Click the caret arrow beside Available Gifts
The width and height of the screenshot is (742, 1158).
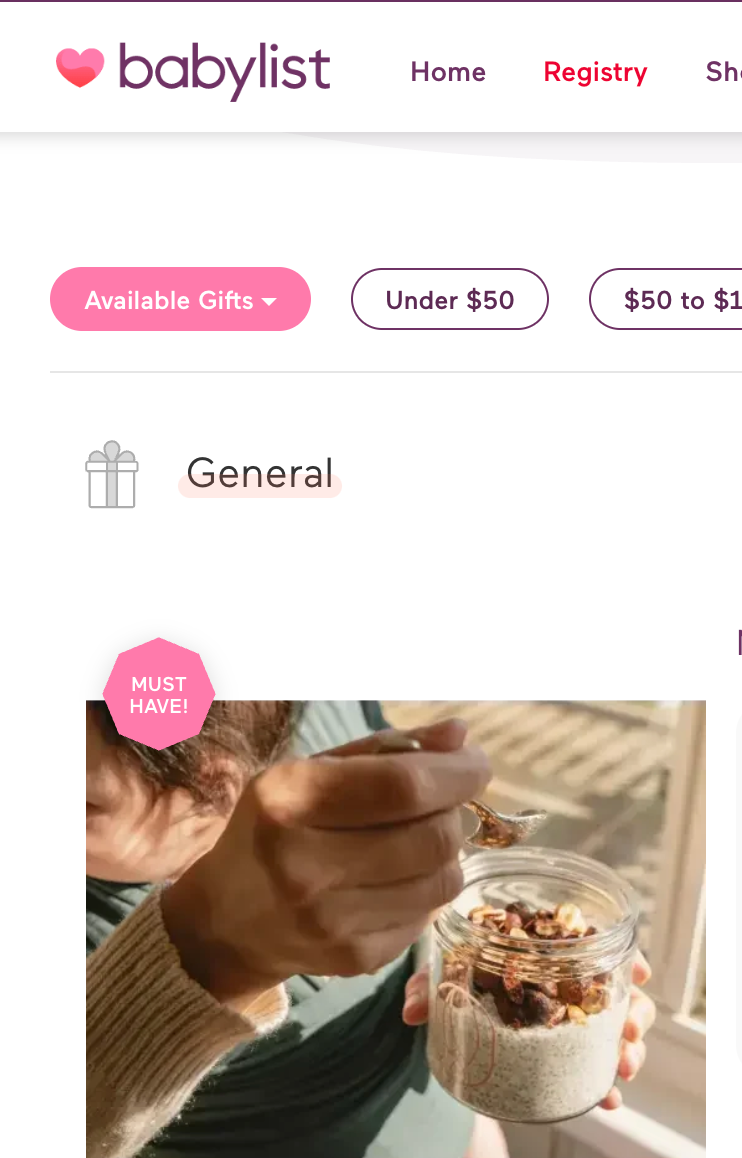click(x=270, y=301)
